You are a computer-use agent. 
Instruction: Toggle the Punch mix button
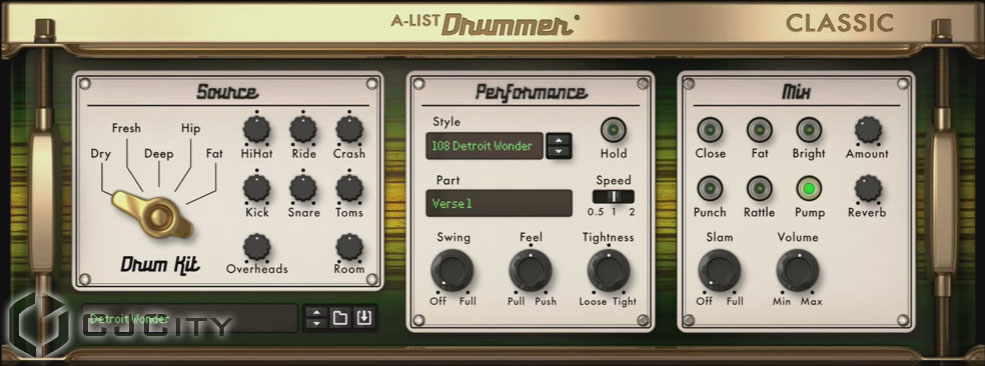click(710, 188)
